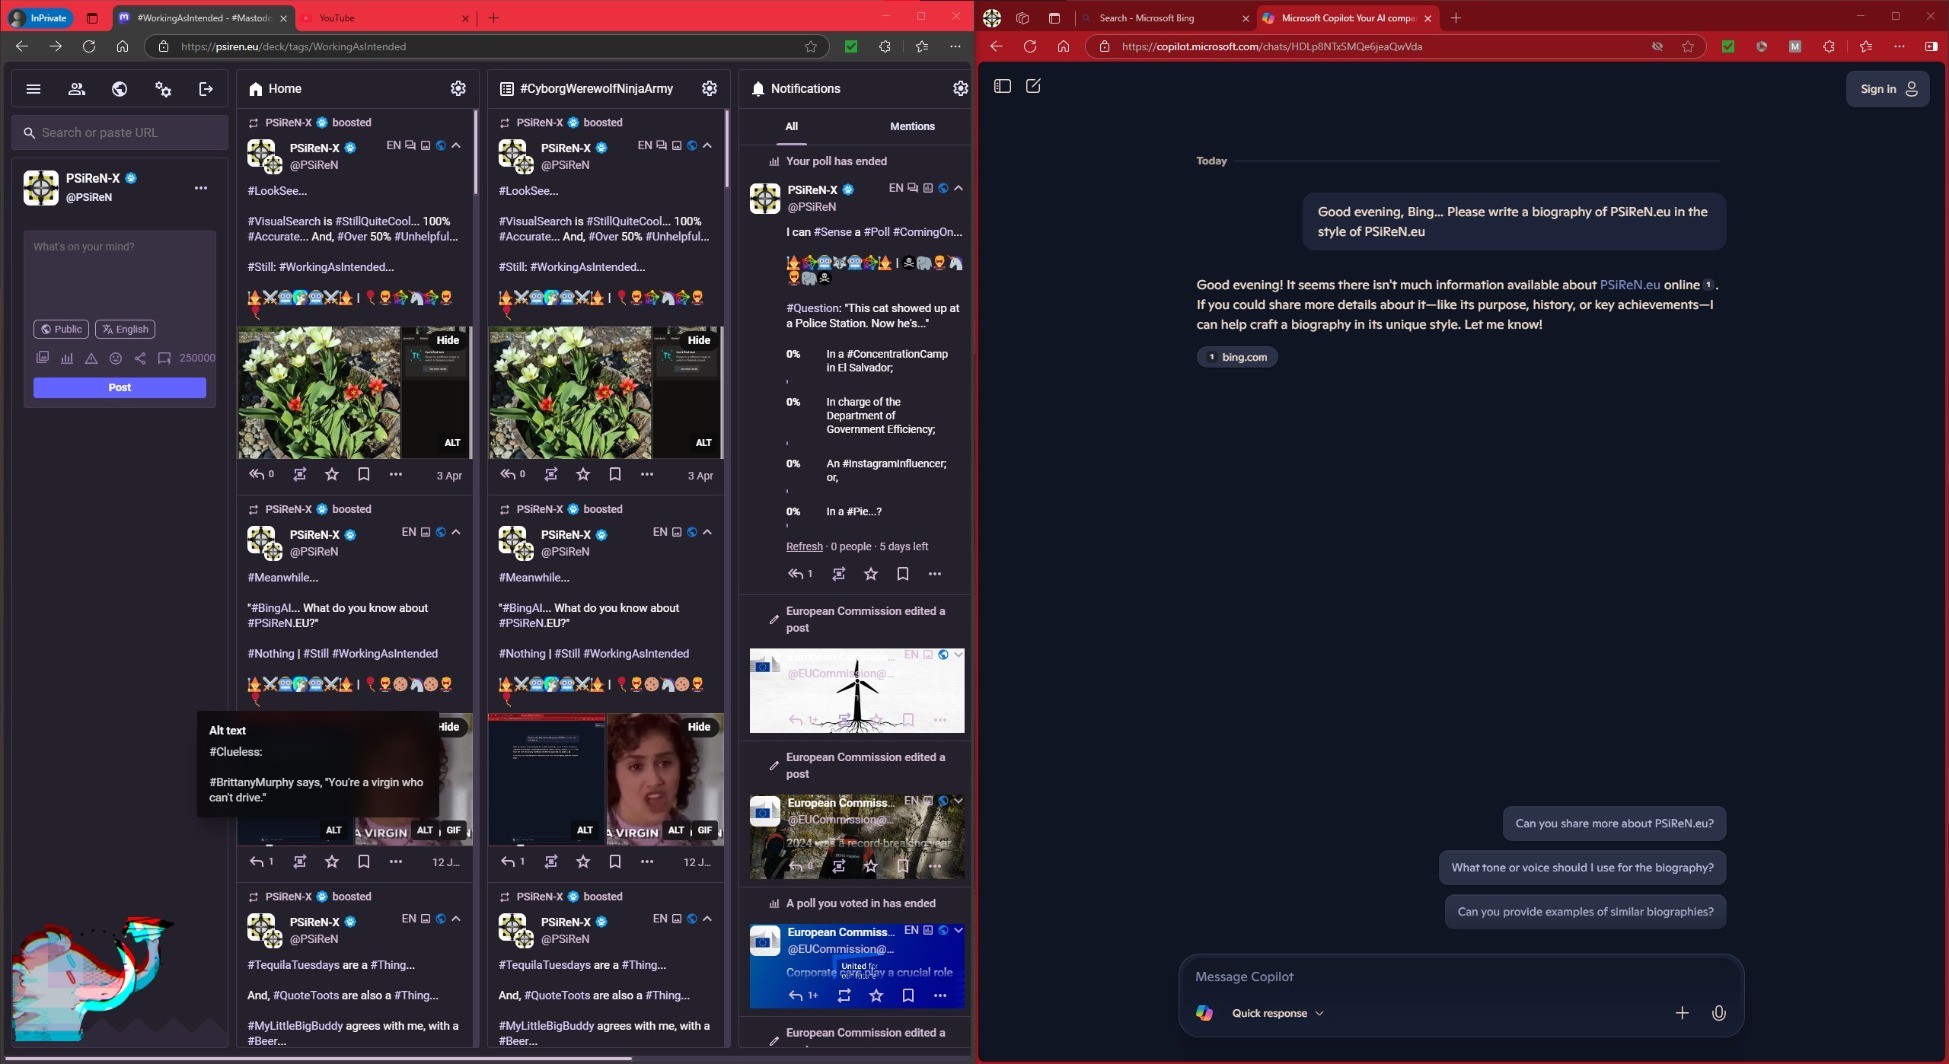
Task: Open emoji picker in the compose box
Action: click(x=115, y=357)
